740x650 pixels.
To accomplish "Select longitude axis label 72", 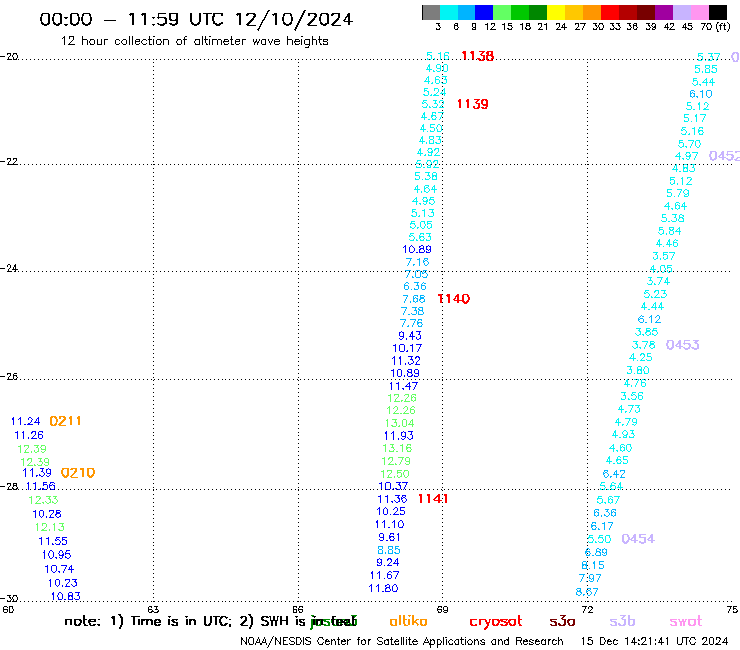I will pyautogui.click(x=587, y=609).
